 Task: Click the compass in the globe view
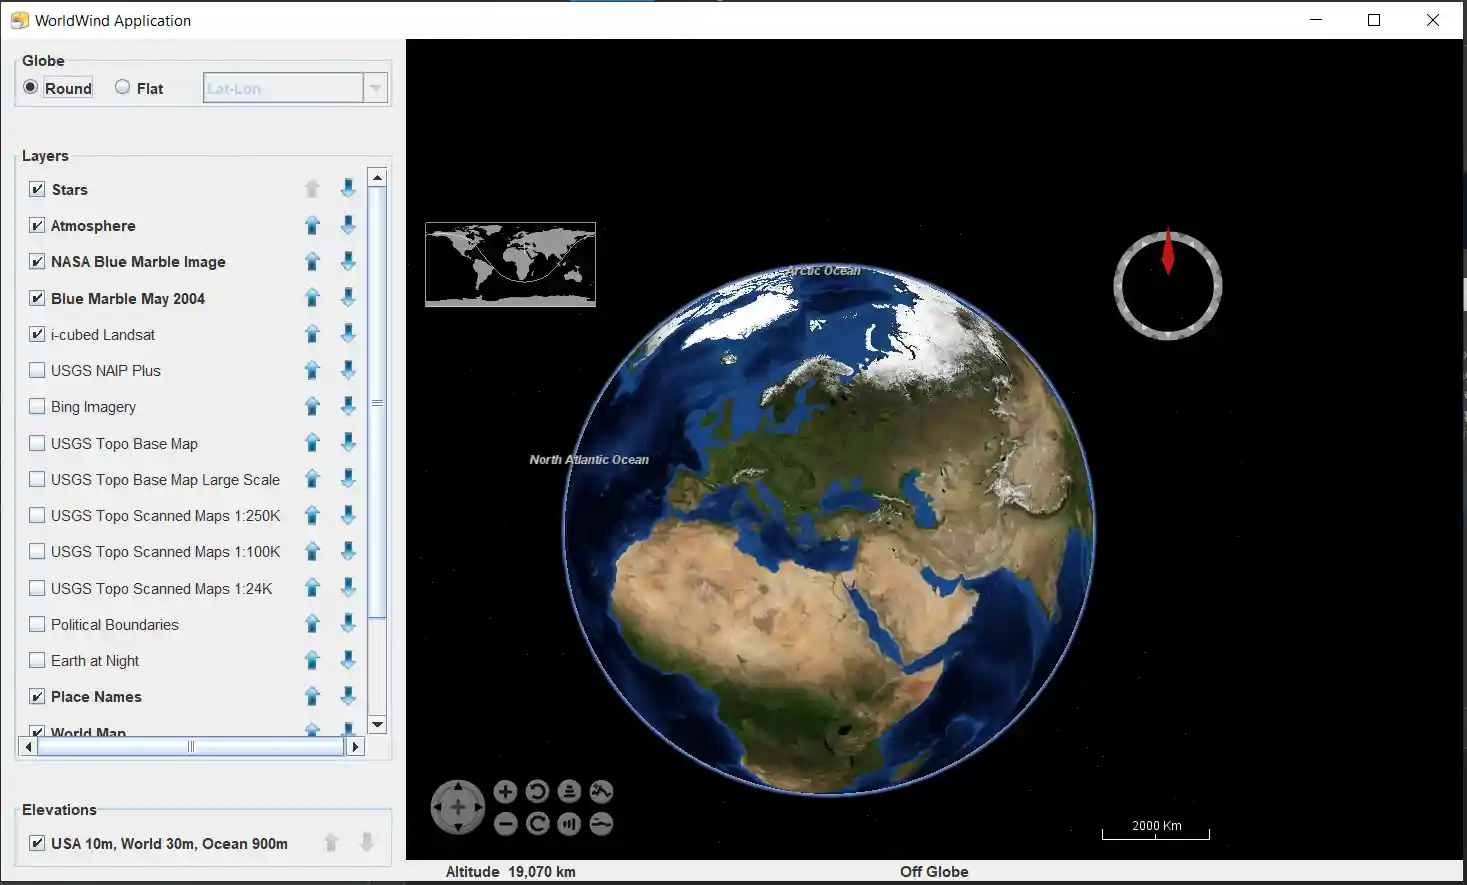pos(1167,286)
